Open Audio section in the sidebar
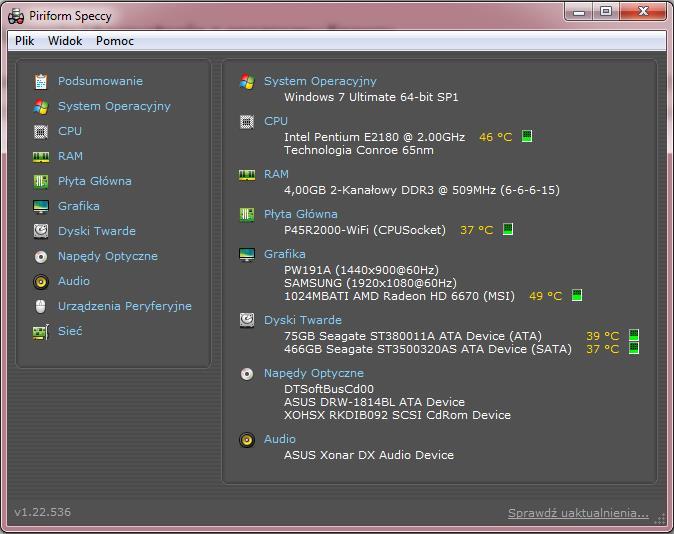Image resolution: width=674 pixels, height=534 pixels. click(74, 281)
